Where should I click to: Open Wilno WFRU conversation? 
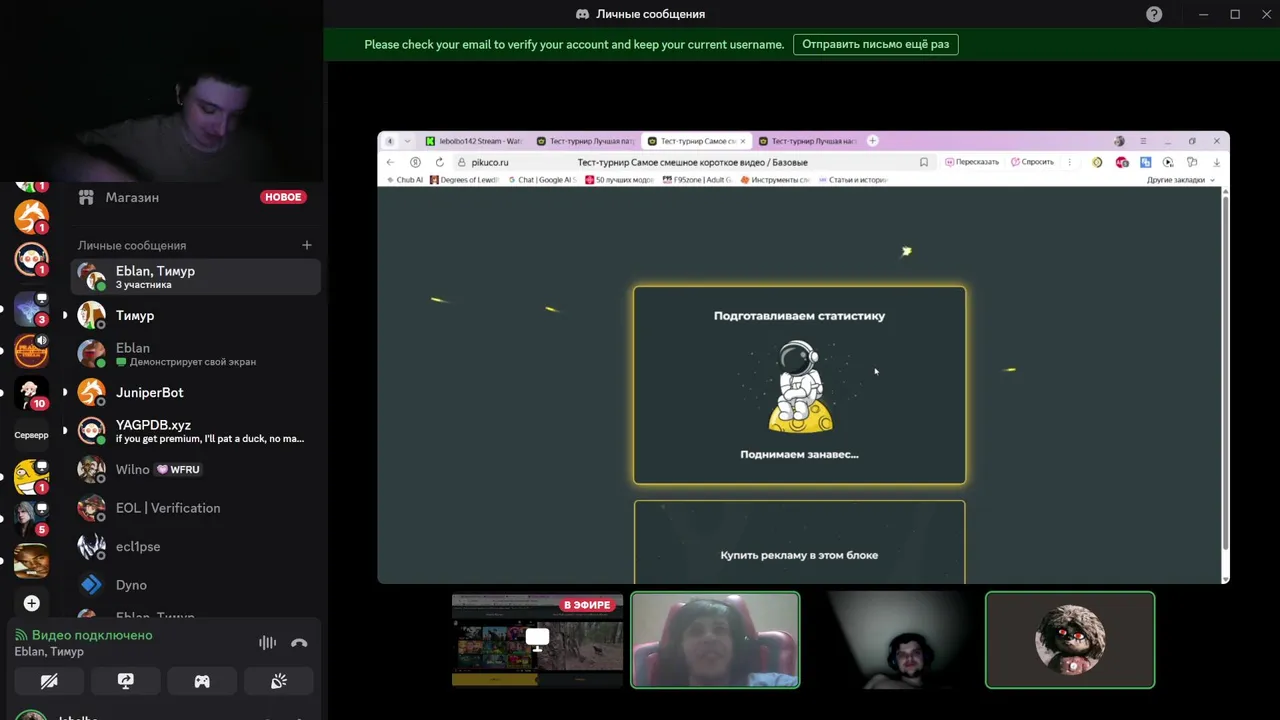(195, 469)
